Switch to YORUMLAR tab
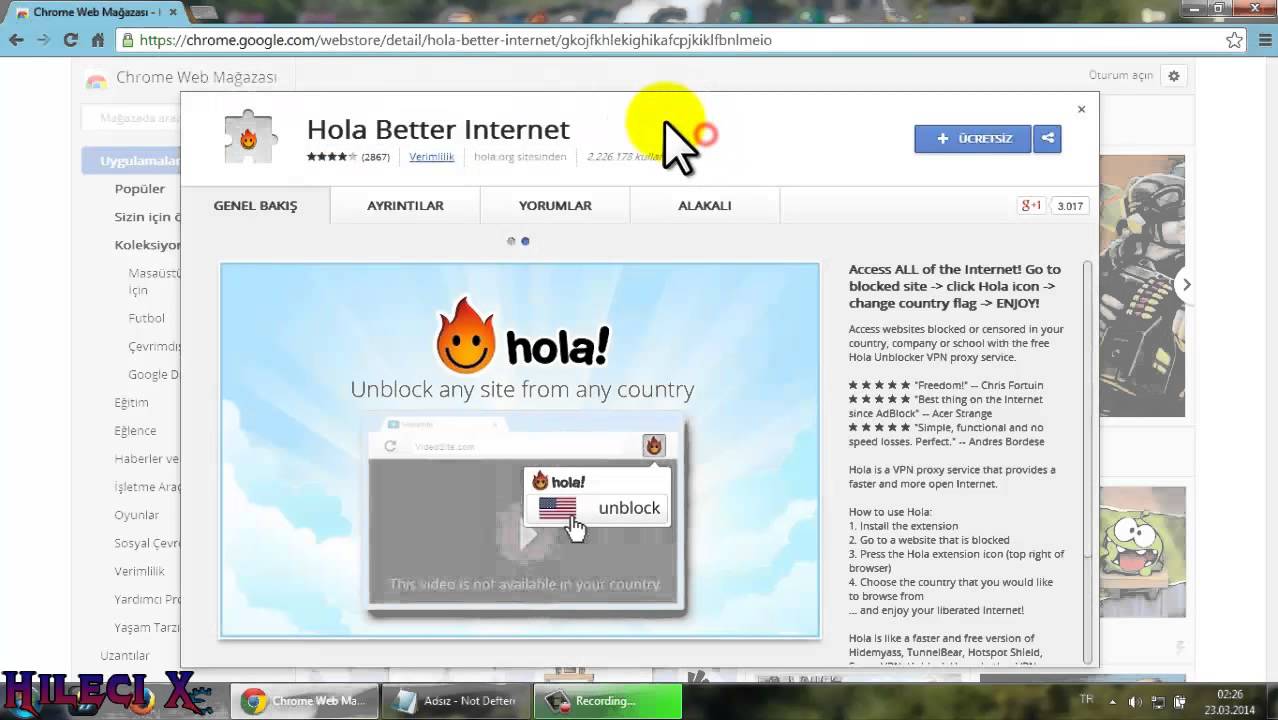Image resolution: width=1278 pixels, height=720 pixels. coord(555,205)
